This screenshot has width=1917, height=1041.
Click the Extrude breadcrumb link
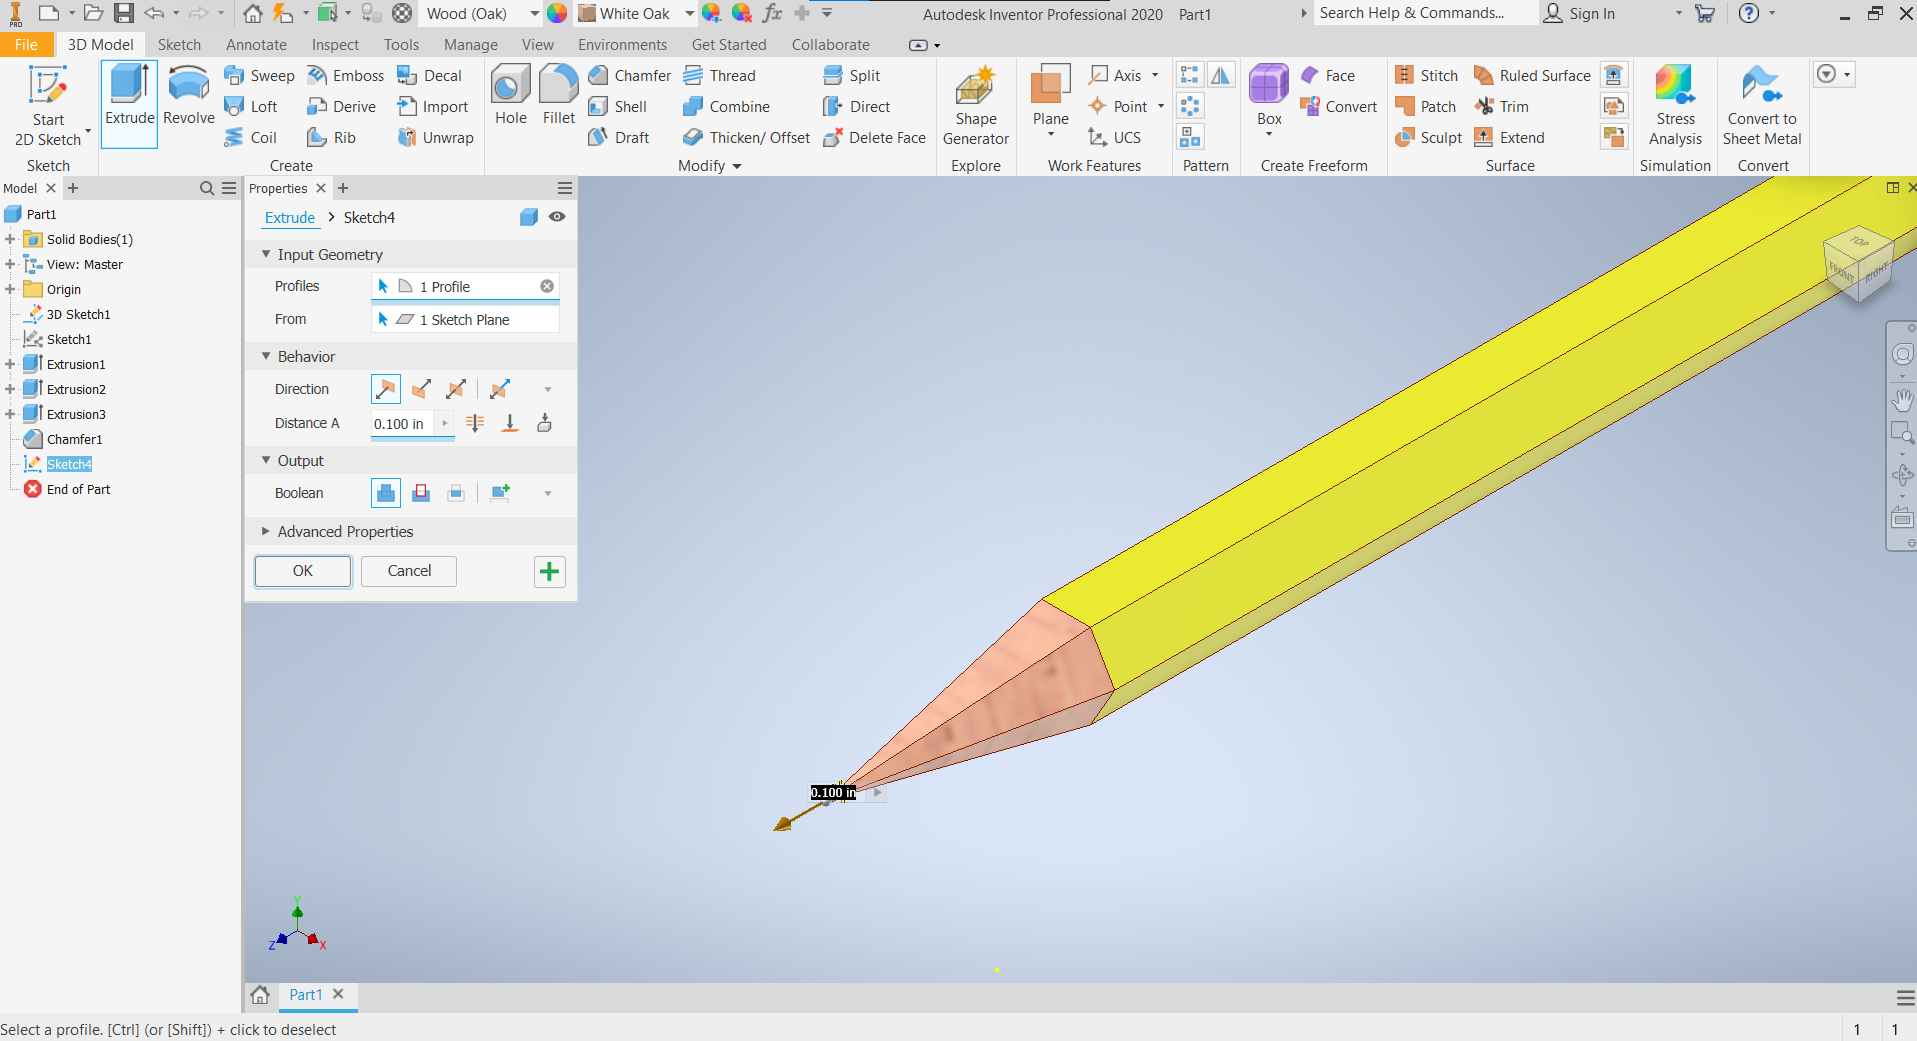[290, 218]
